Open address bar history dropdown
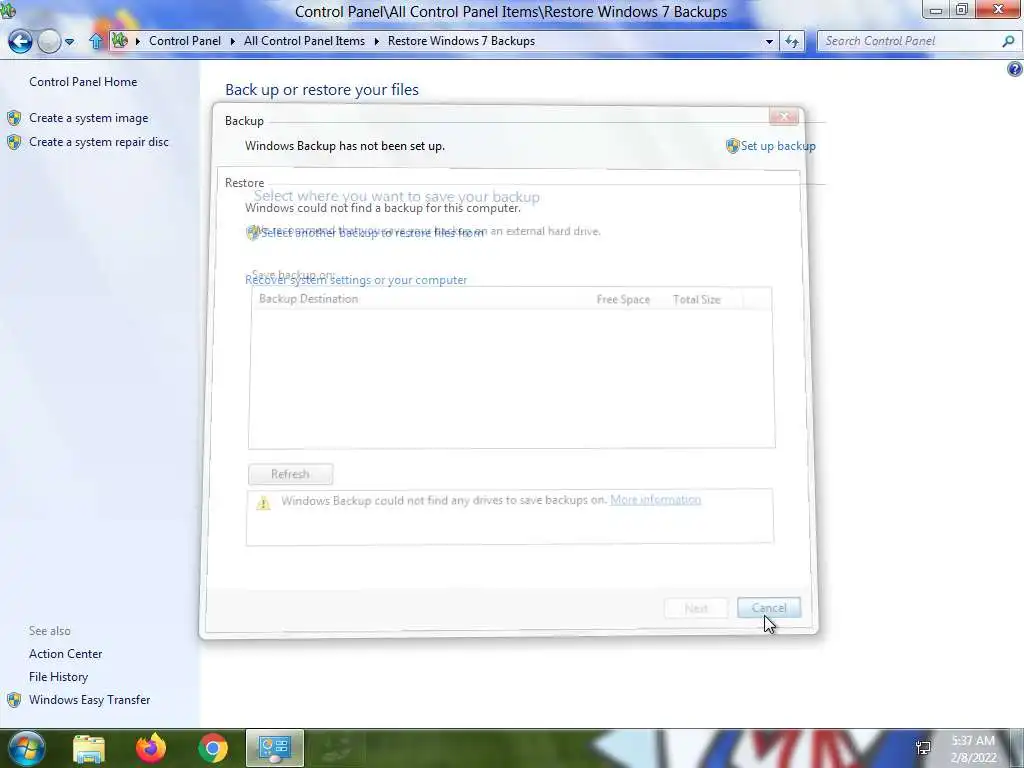The image size is (1024, 768). click(x=769, y=41)
